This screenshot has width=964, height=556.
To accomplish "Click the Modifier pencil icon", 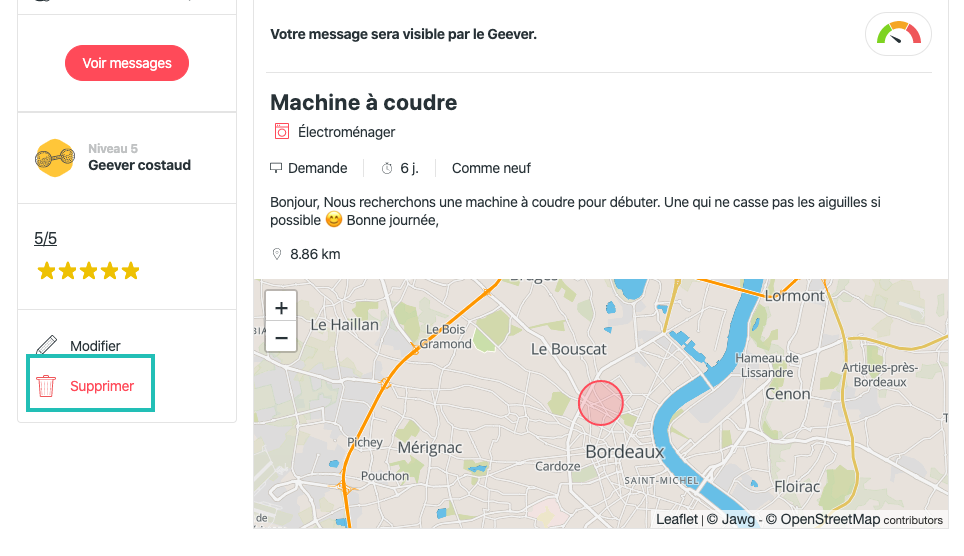I will [47, 345].
